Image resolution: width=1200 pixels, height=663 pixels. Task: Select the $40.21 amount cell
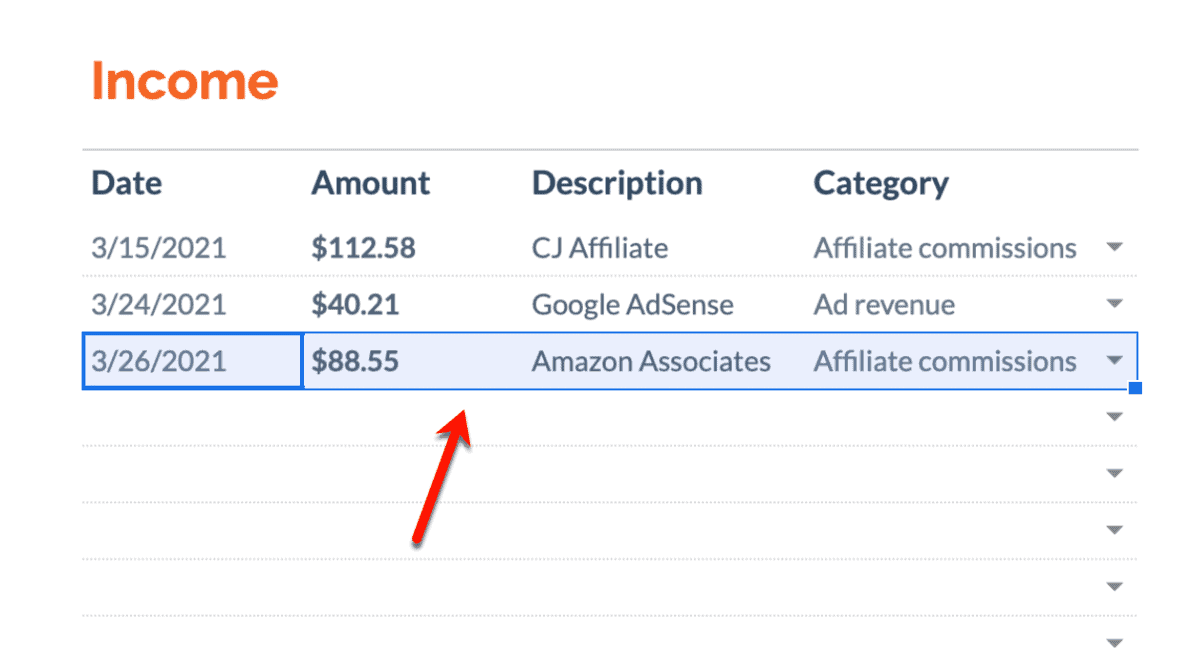click(x=413, y=304)
